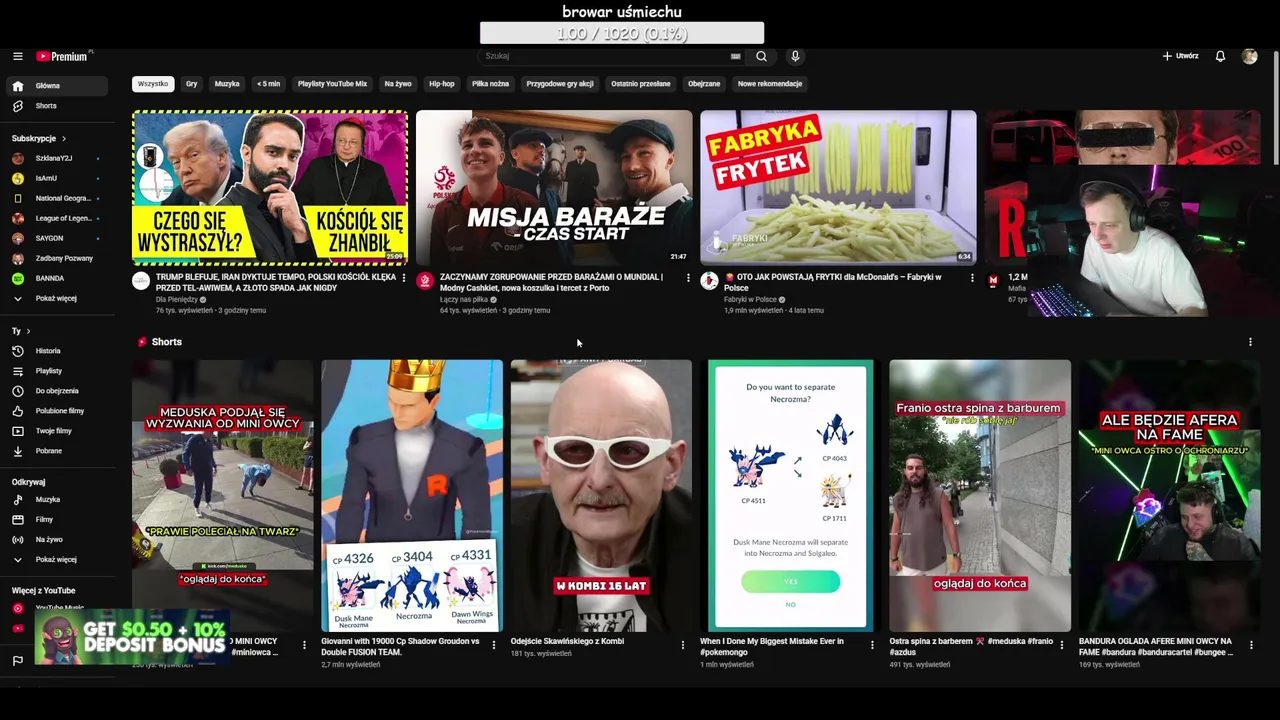The width and height of the screenshot is (1280, 720).
Task: Select the Obejrzane filter chip
Action: pos(704,84)
